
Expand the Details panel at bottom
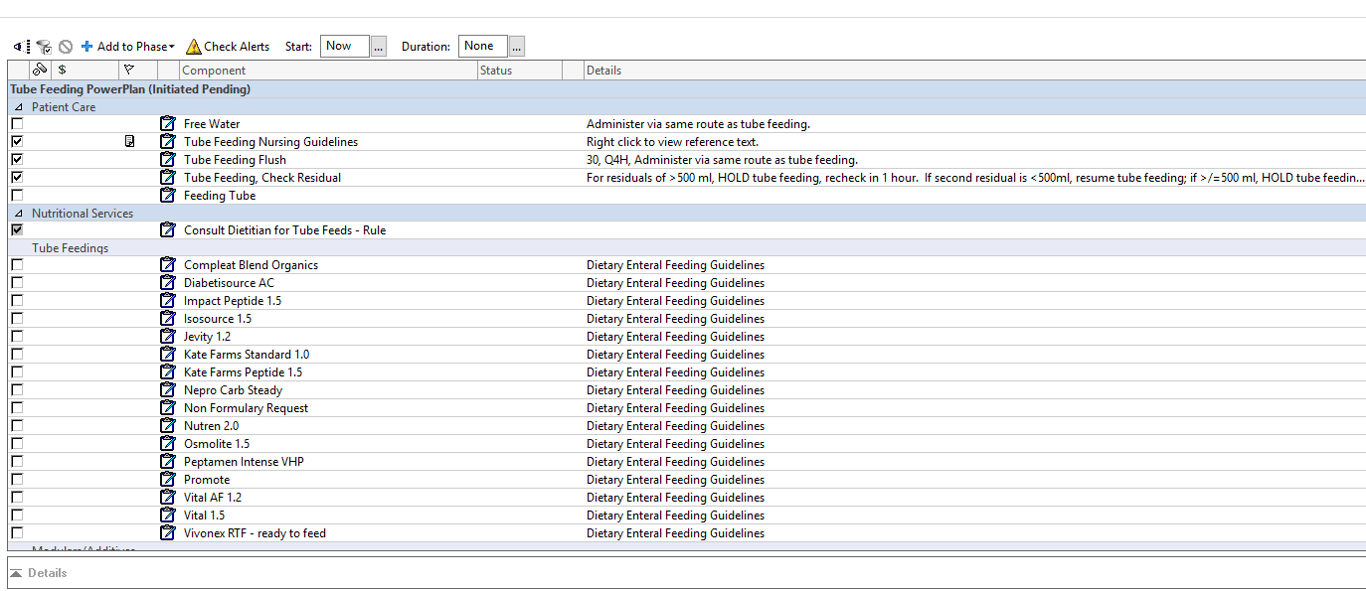[x=17, y=573]
